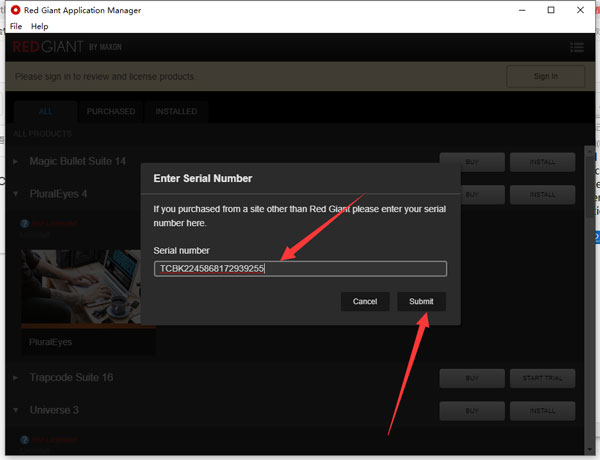This screenshot has width=600, height=460.
Task: Click the Submit button in serial dialog
Action: tap(421, 301)
